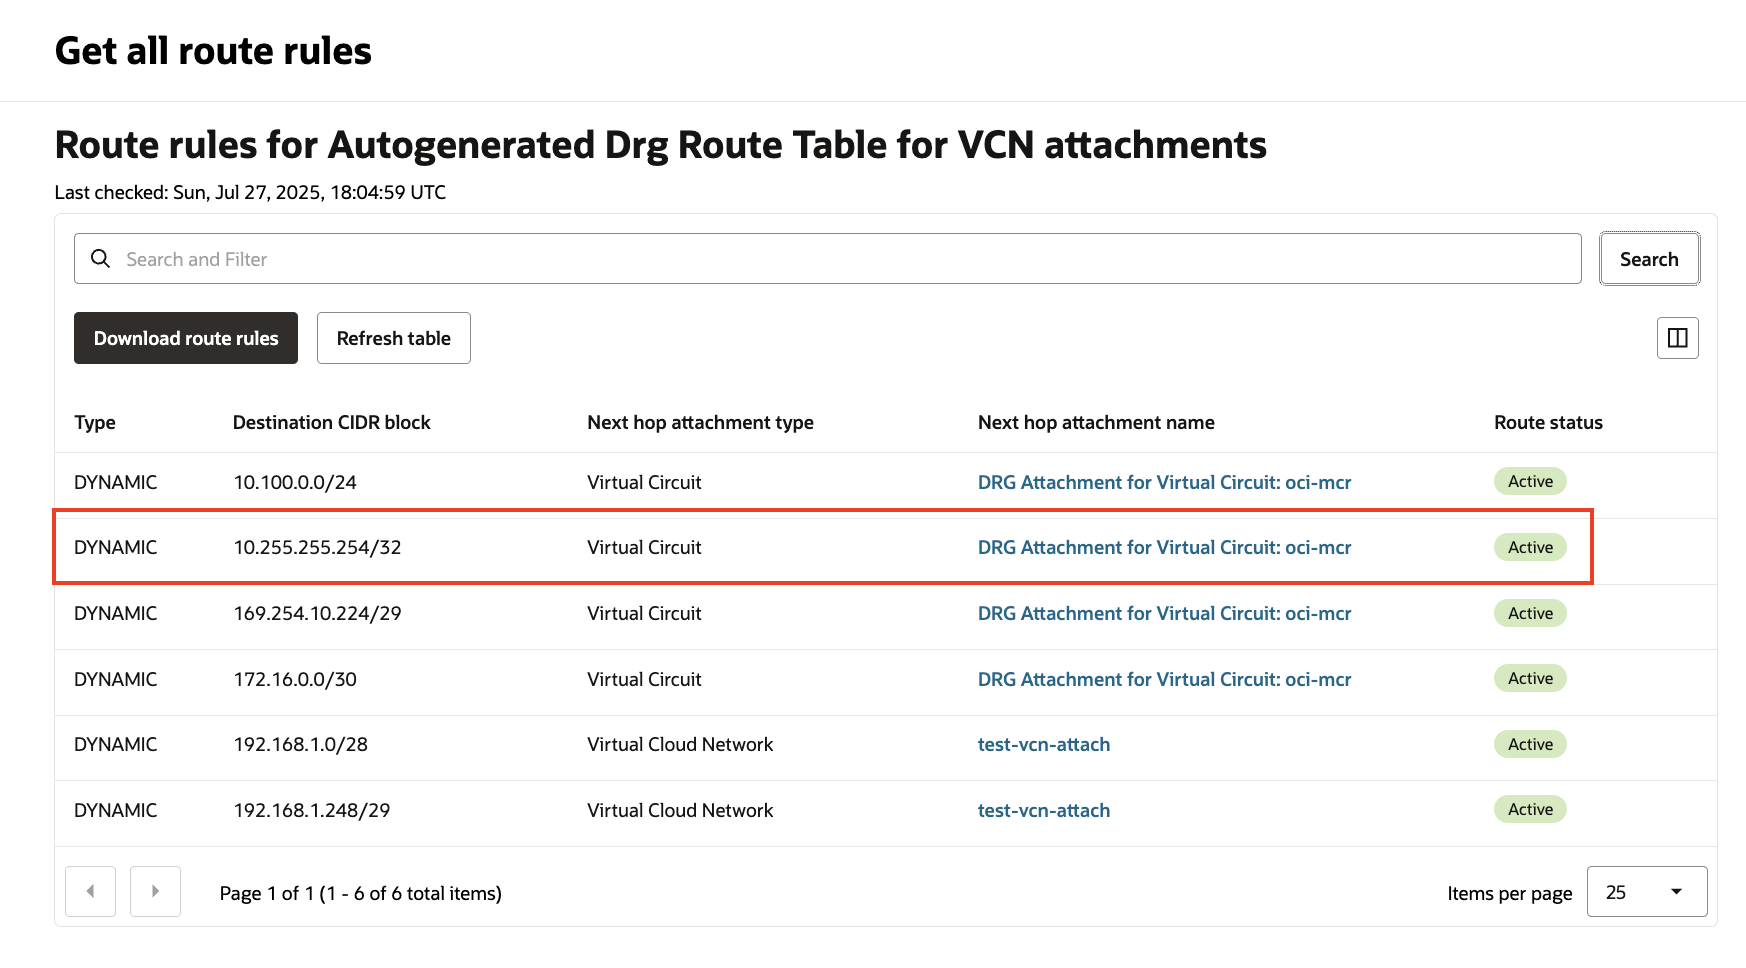Click Download route rules button

[186, 338]
